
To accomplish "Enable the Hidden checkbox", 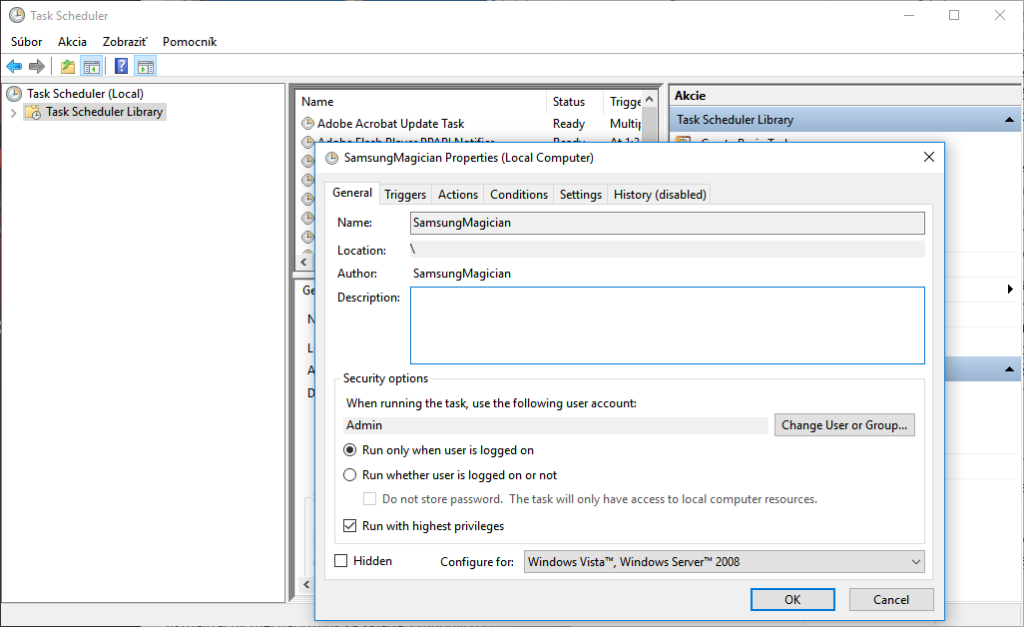I will [341, 561].
